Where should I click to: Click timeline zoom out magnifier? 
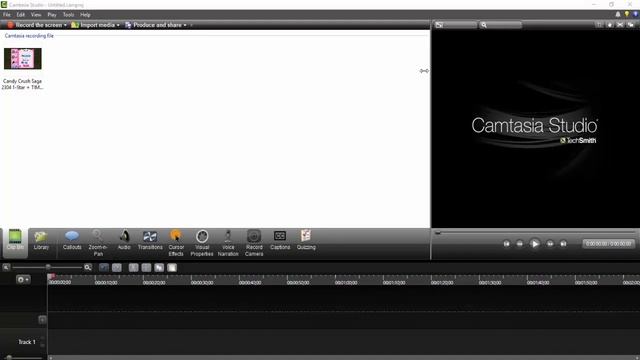tap(6, 267)
